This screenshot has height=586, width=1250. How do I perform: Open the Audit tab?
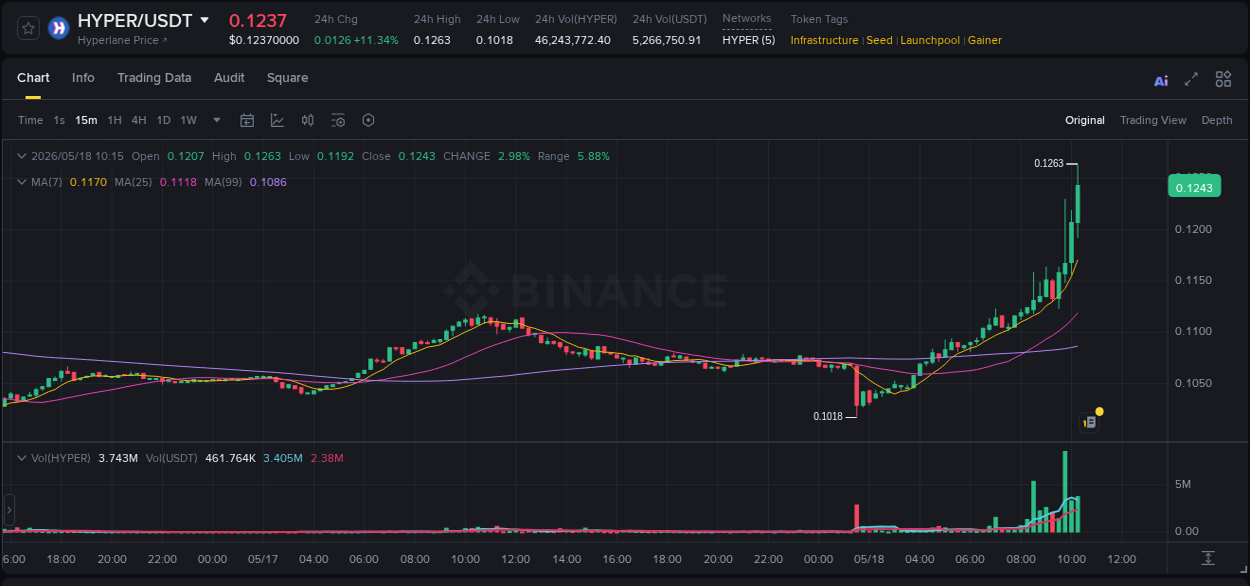(229, 78)
